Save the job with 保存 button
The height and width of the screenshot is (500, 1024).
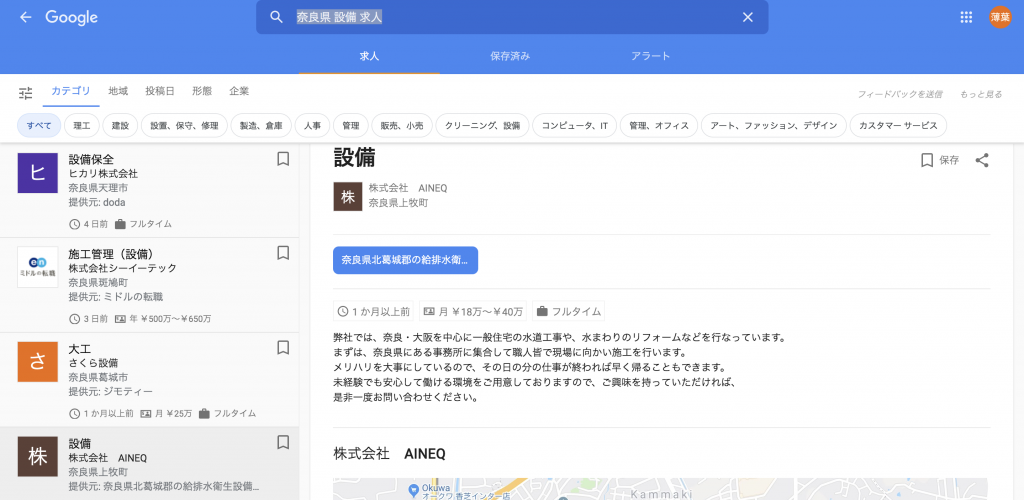click(x=940, y=160)
